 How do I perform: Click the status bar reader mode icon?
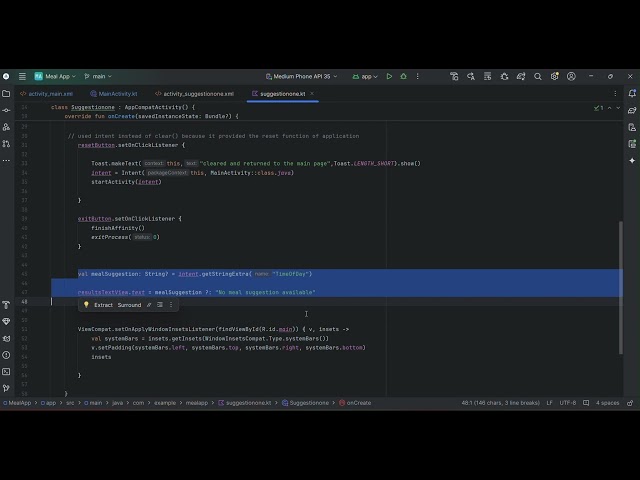coord(586,403)
